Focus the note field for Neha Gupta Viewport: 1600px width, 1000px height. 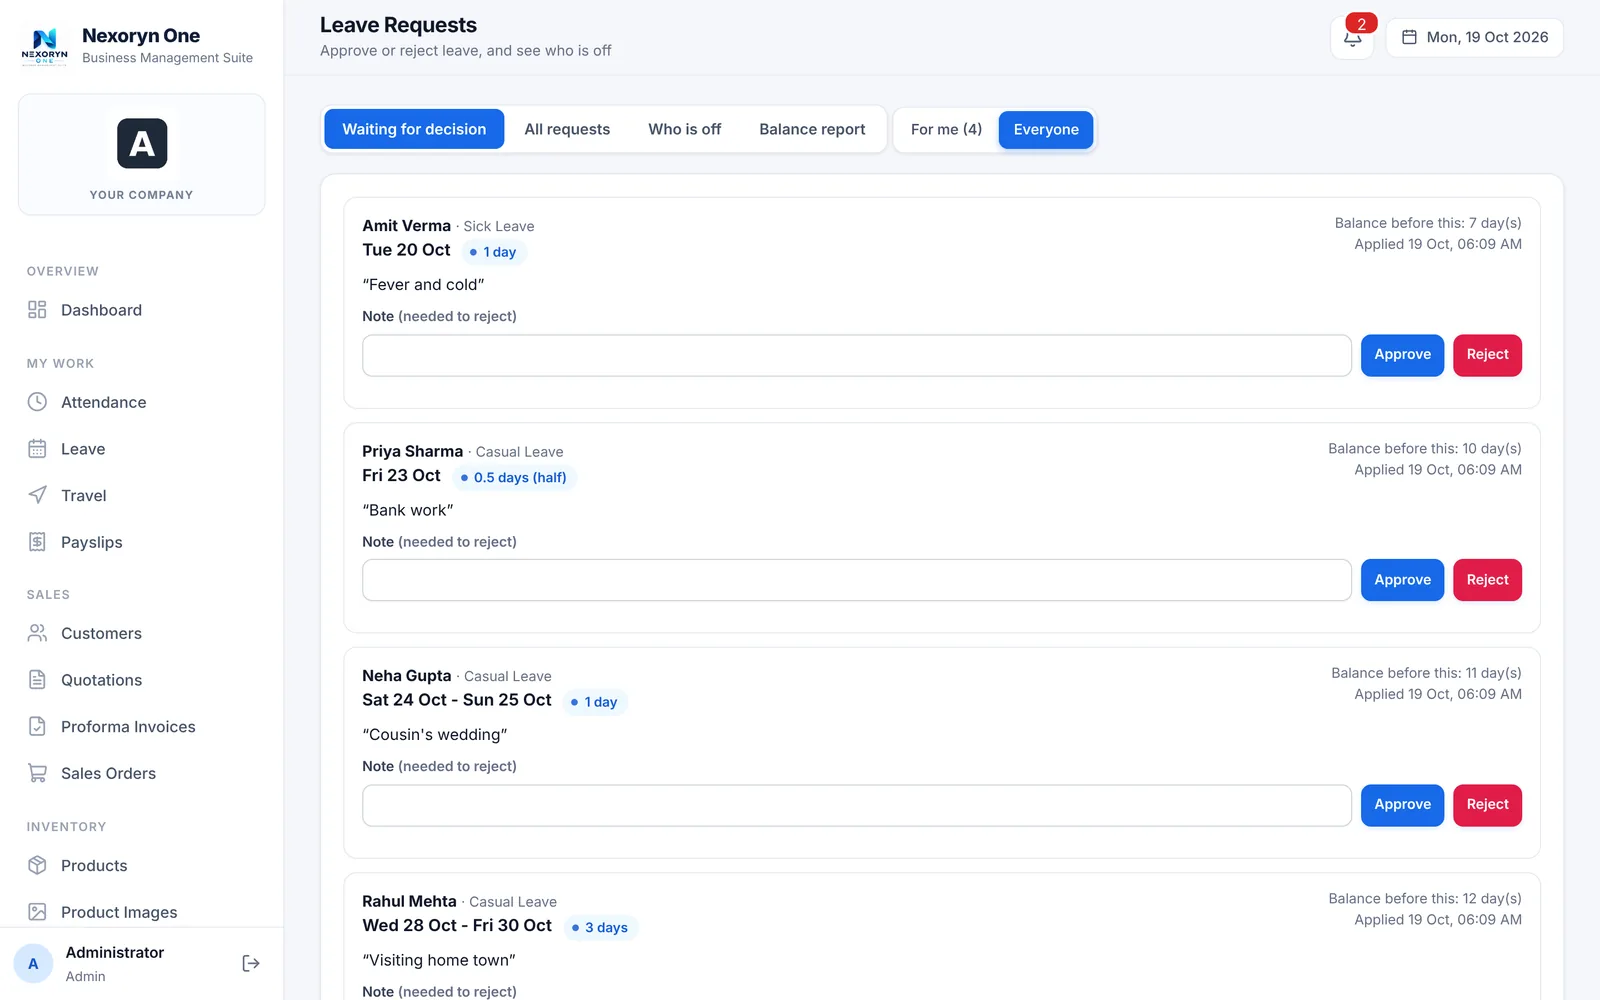[857, 805]
